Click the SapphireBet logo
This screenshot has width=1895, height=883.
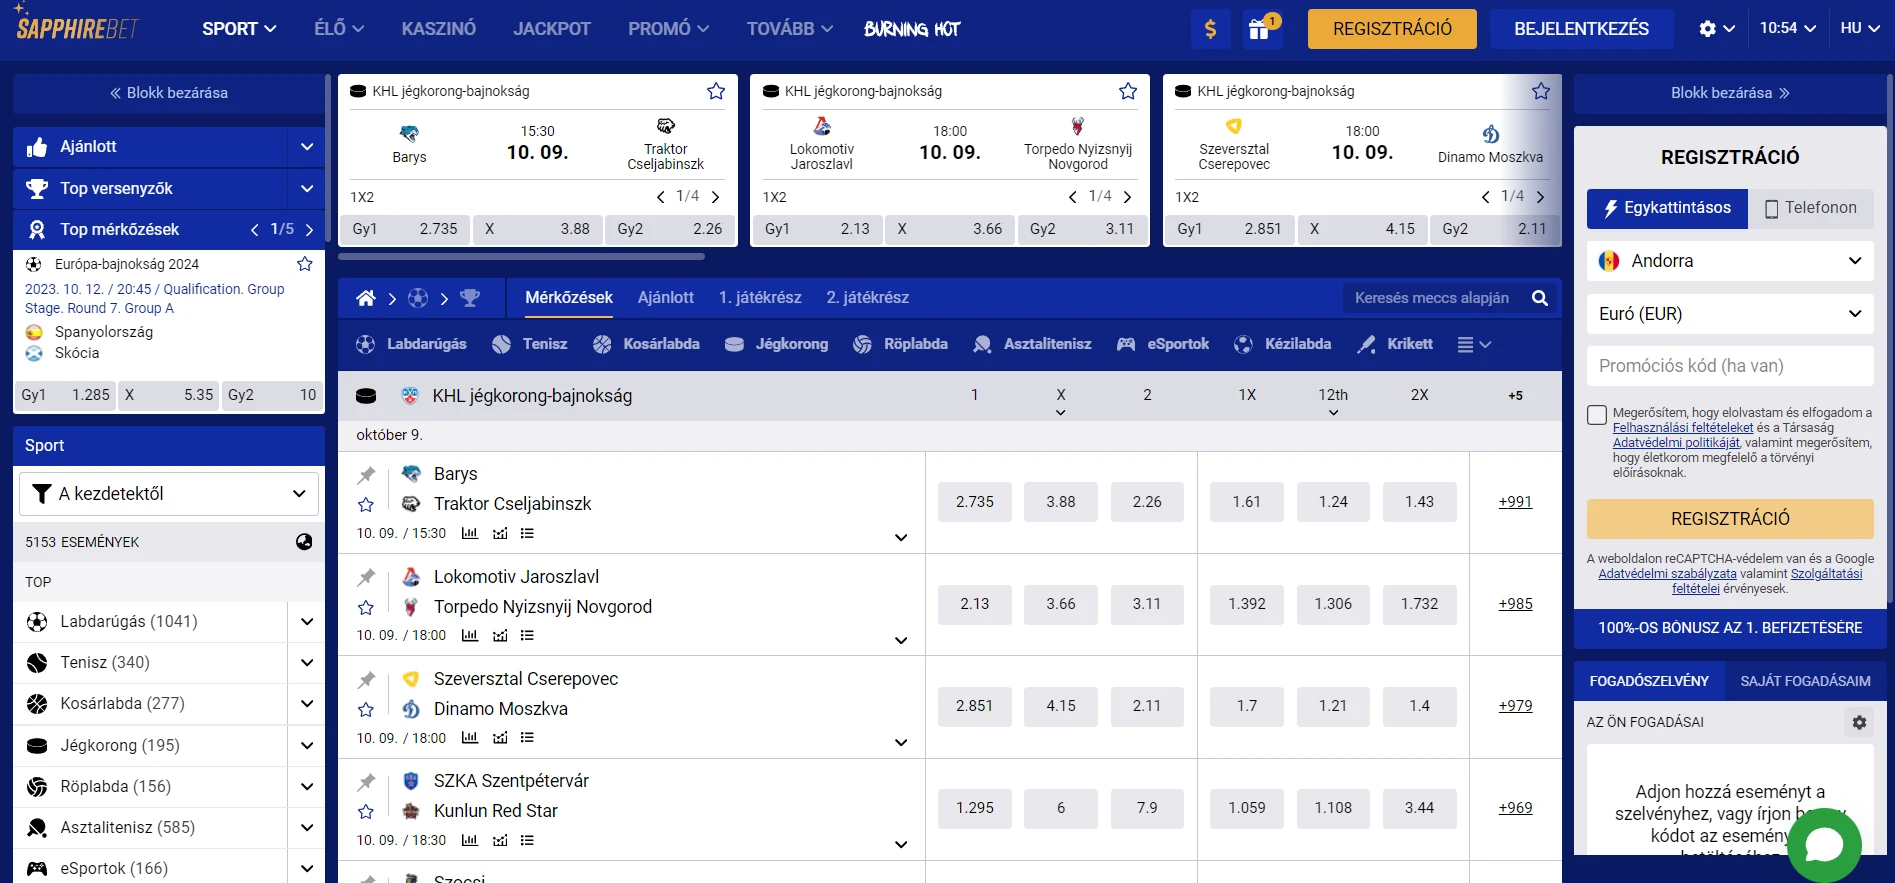click(x=77, y=24)
